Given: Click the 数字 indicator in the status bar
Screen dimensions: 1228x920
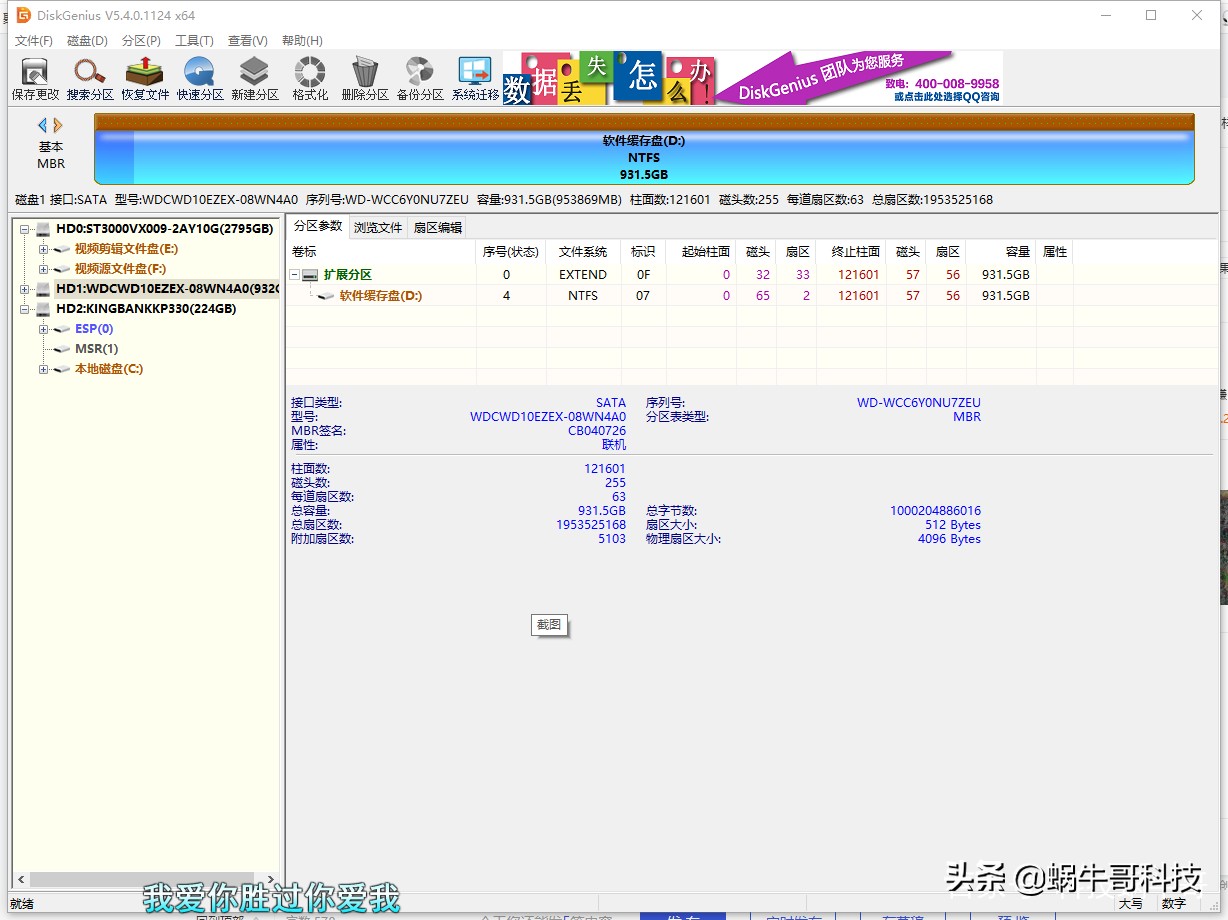Looking at the screenshot, I should [1173, 903].
